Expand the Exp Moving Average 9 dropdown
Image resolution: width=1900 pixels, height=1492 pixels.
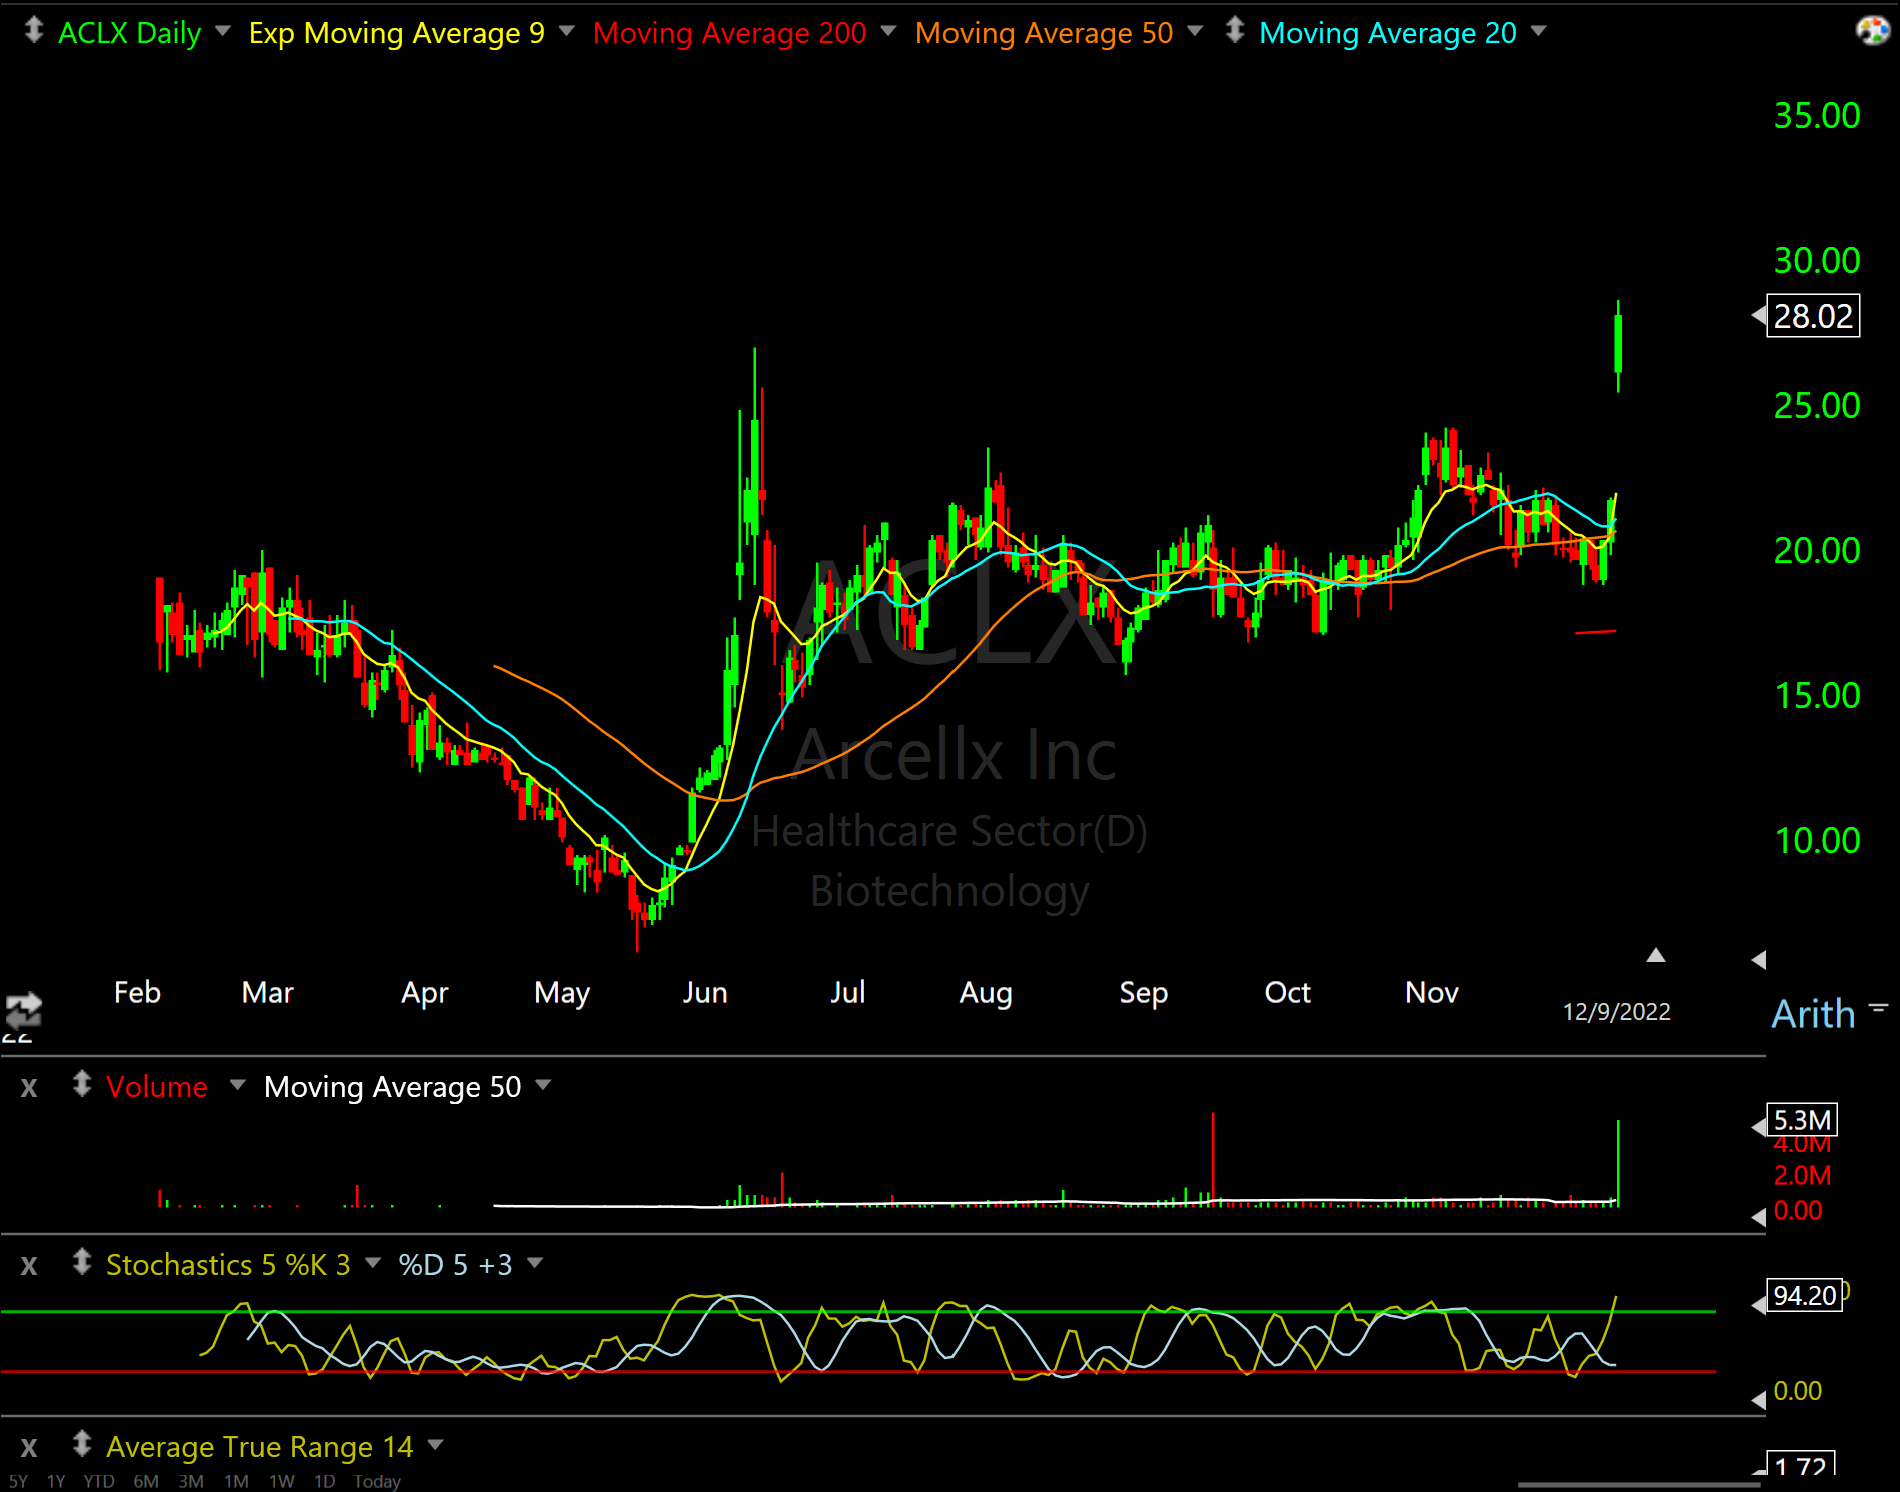(567, 31)
